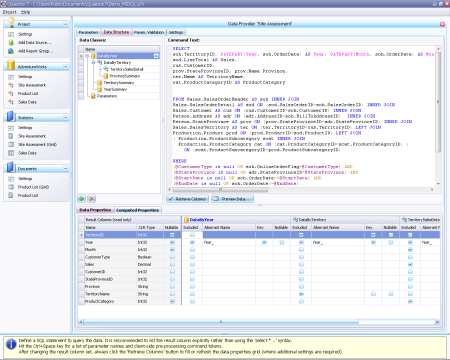Image resolution: width=450 pixels, height=360 pixels.
Task: Select the Parameters node in the data classes tree
Action: [107, 96]
